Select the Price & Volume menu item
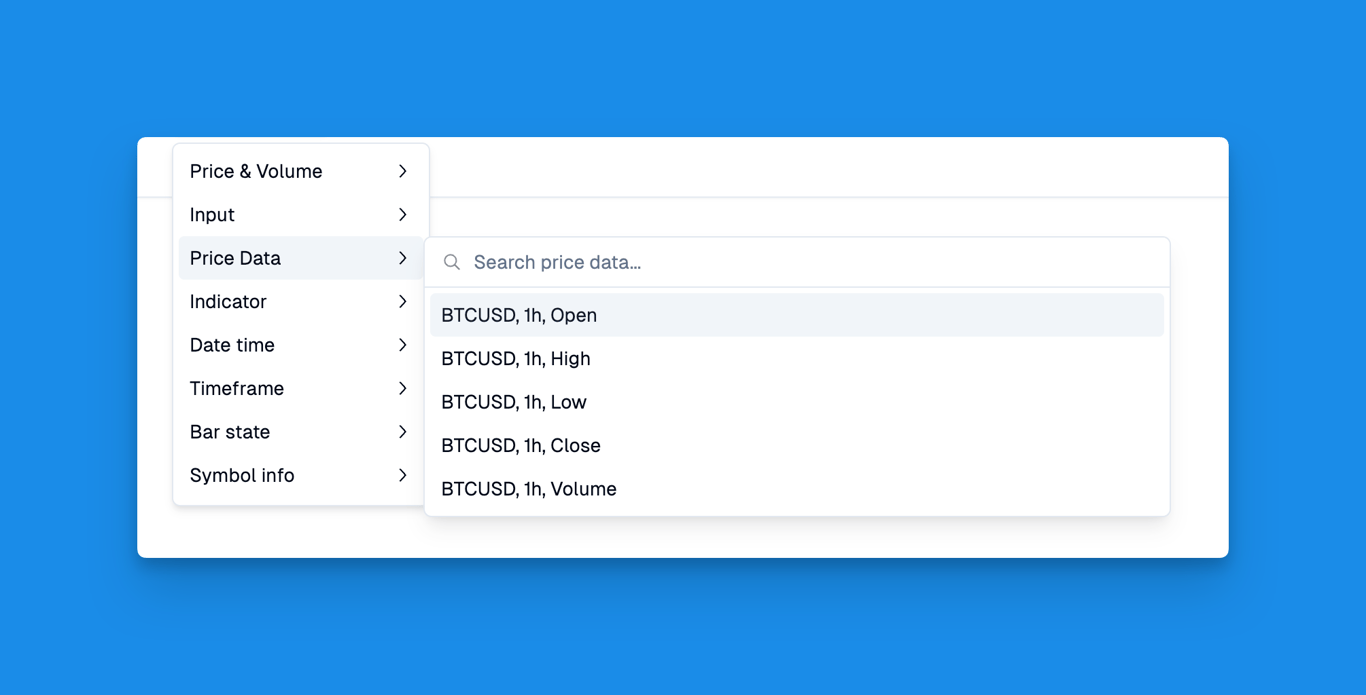The image size is (1366, 695). pos(301,171)
